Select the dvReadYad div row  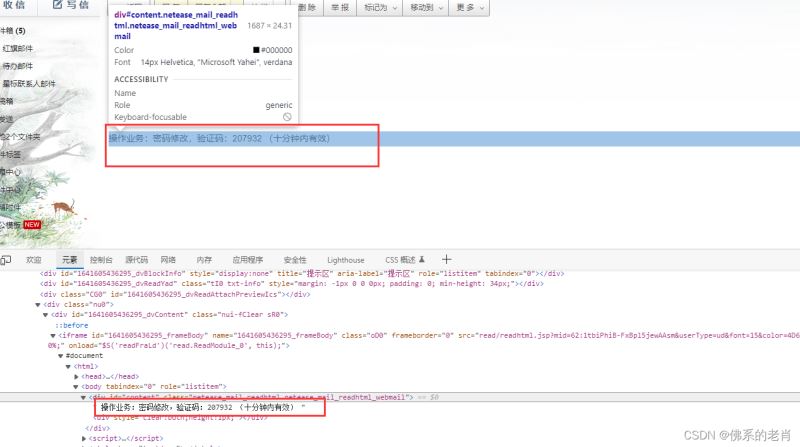click(292, 284)
